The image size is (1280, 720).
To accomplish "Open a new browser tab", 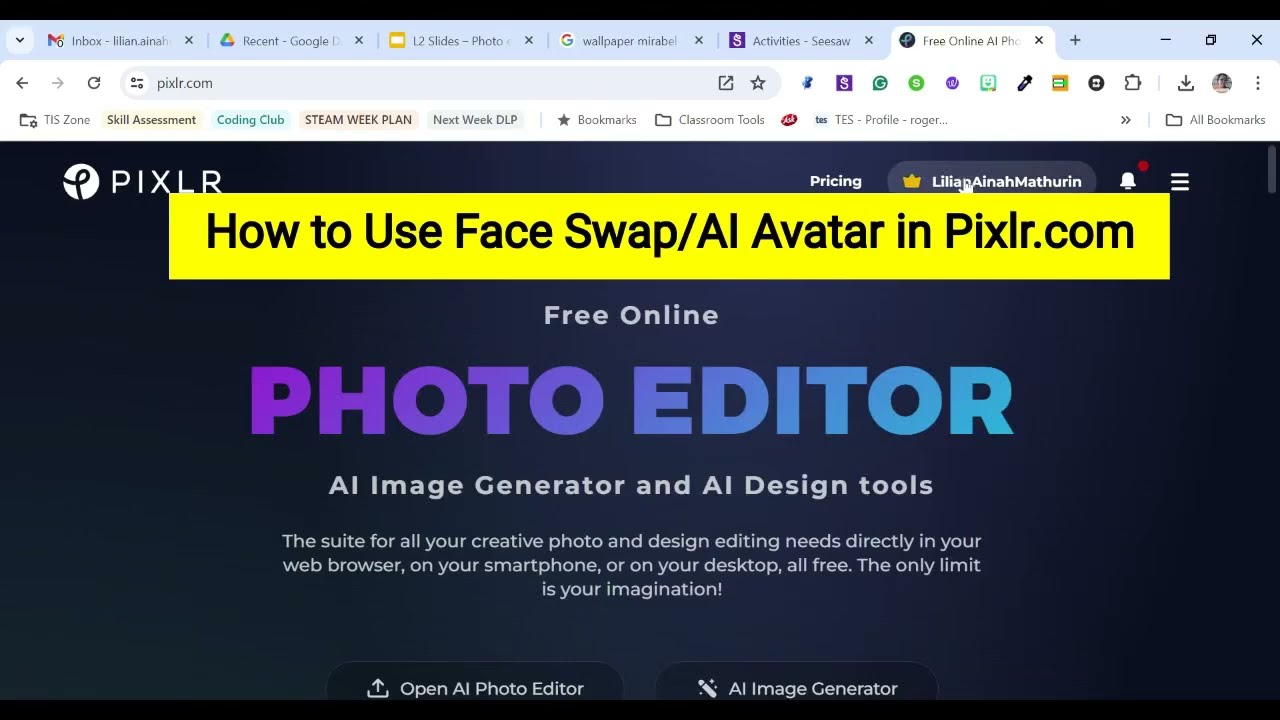I will coord(1075,40).
